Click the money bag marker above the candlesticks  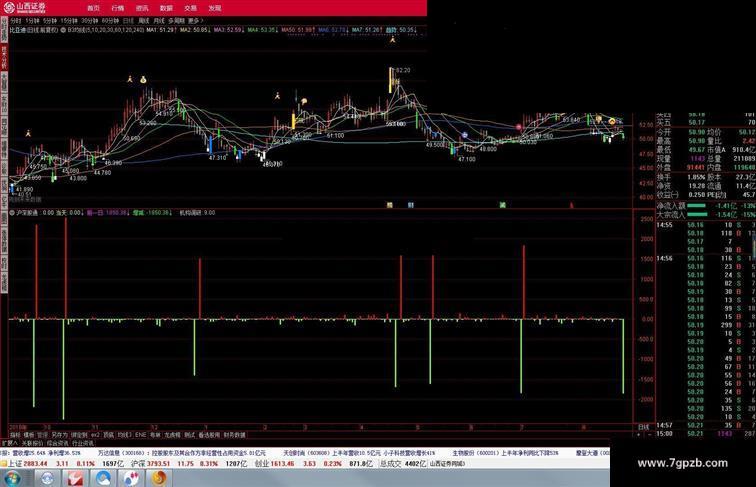[x=143, y=80]
